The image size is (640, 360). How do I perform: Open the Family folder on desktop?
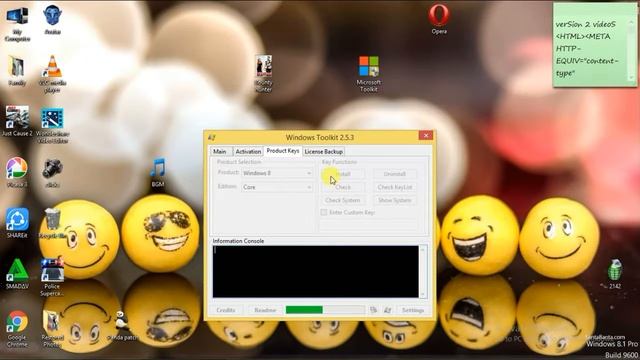click(x=17, y=71)
